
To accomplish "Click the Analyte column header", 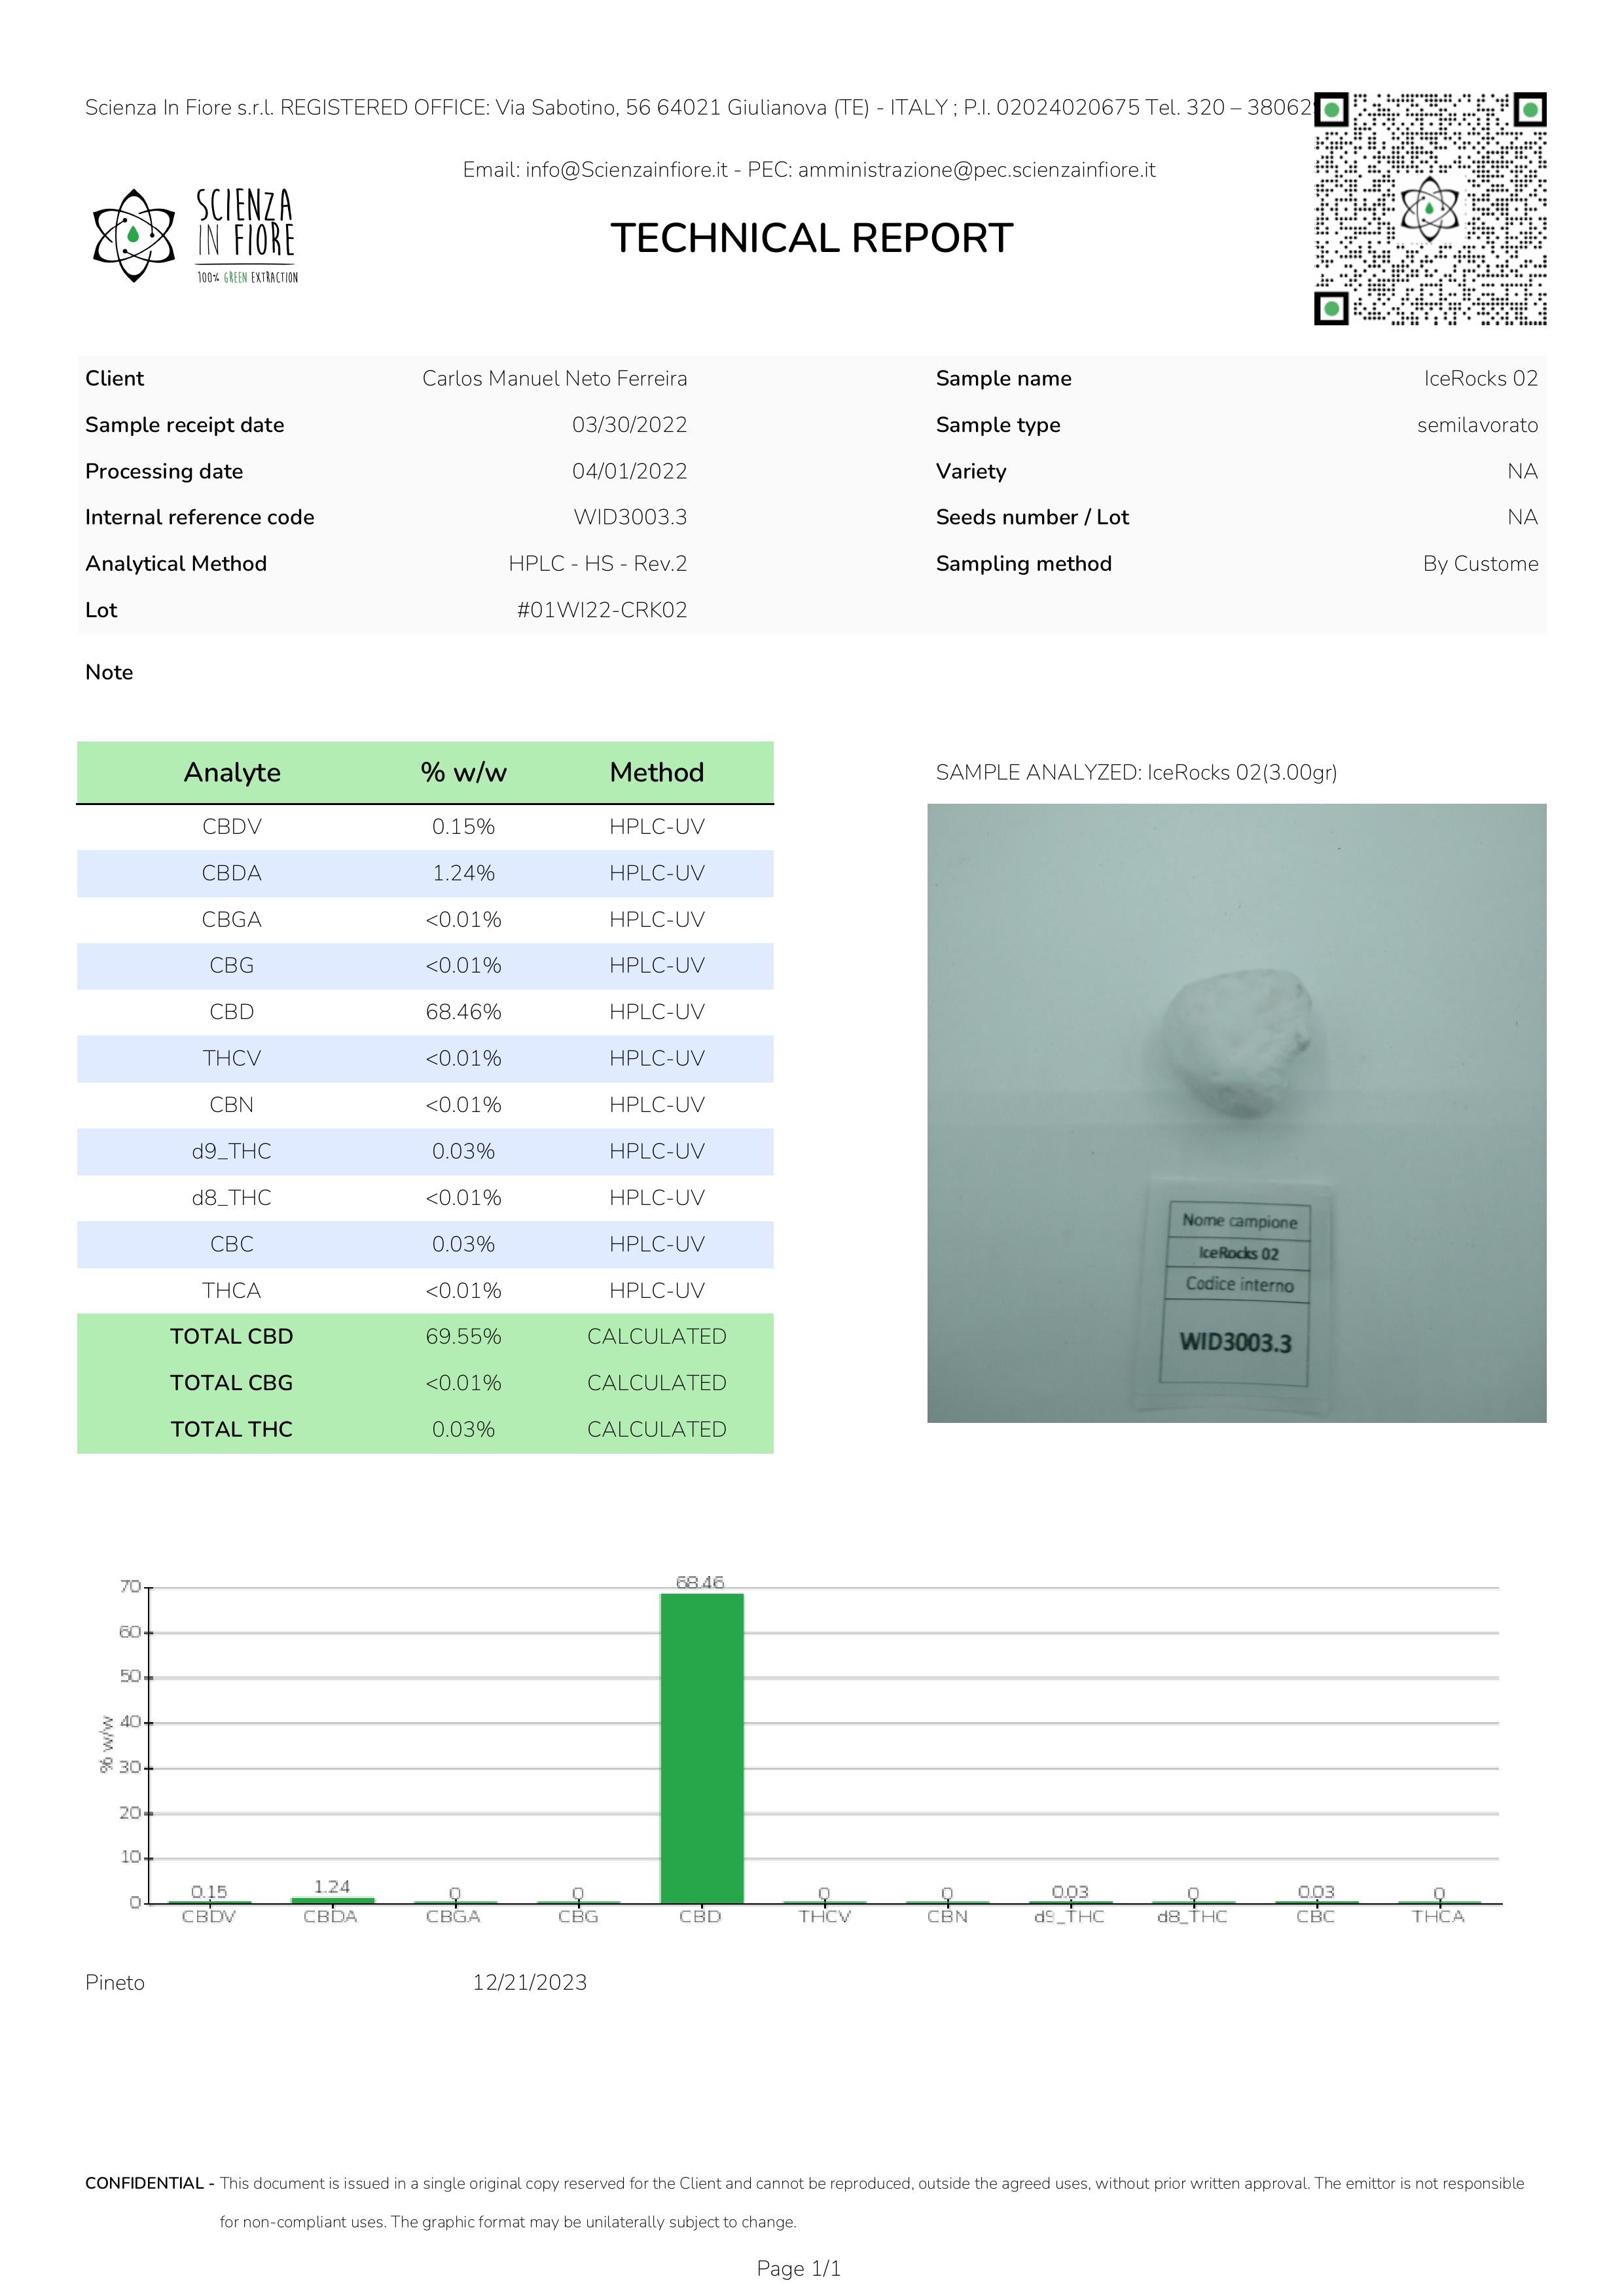I will tap(232, 772).
